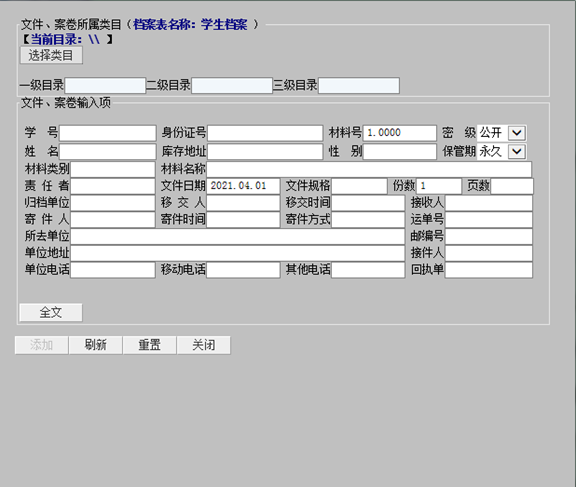Close the form with 关闭 button
576x487 pixels.
coord(204,345)
